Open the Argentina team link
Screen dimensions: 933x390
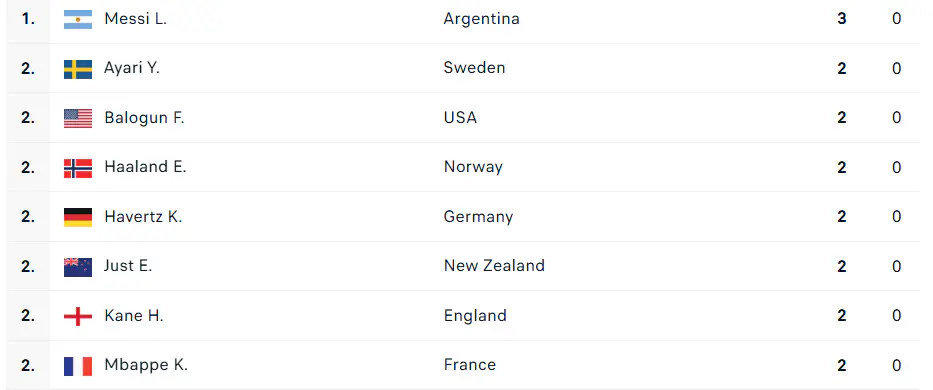(481, 19)
